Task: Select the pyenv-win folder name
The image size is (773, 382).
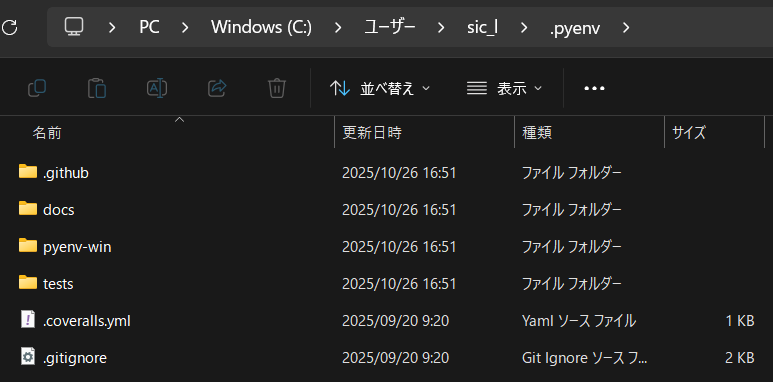Action: (77, 247)
